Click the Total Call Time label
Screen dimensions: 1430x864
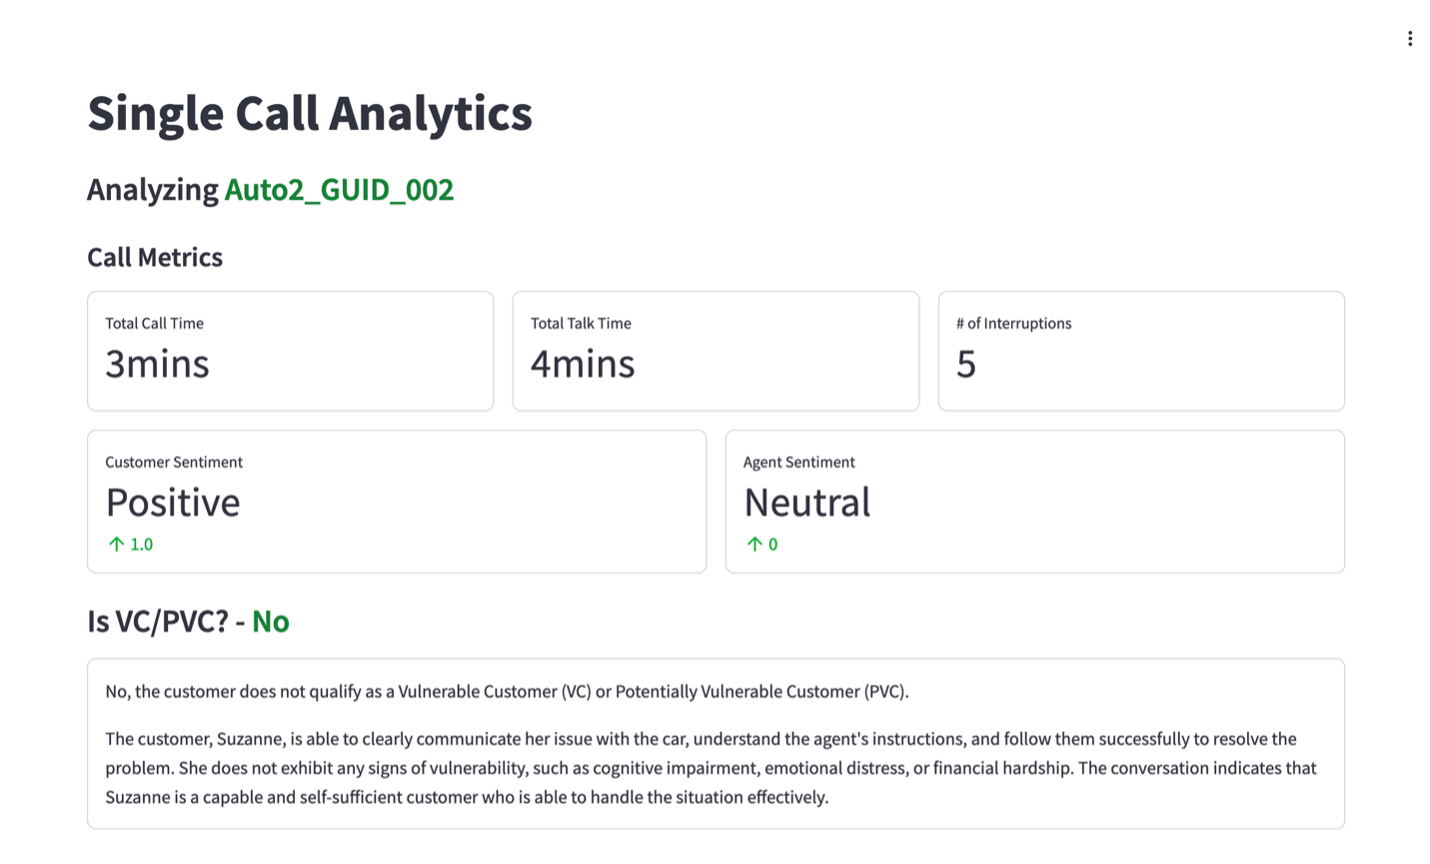[x=154, y=323]
